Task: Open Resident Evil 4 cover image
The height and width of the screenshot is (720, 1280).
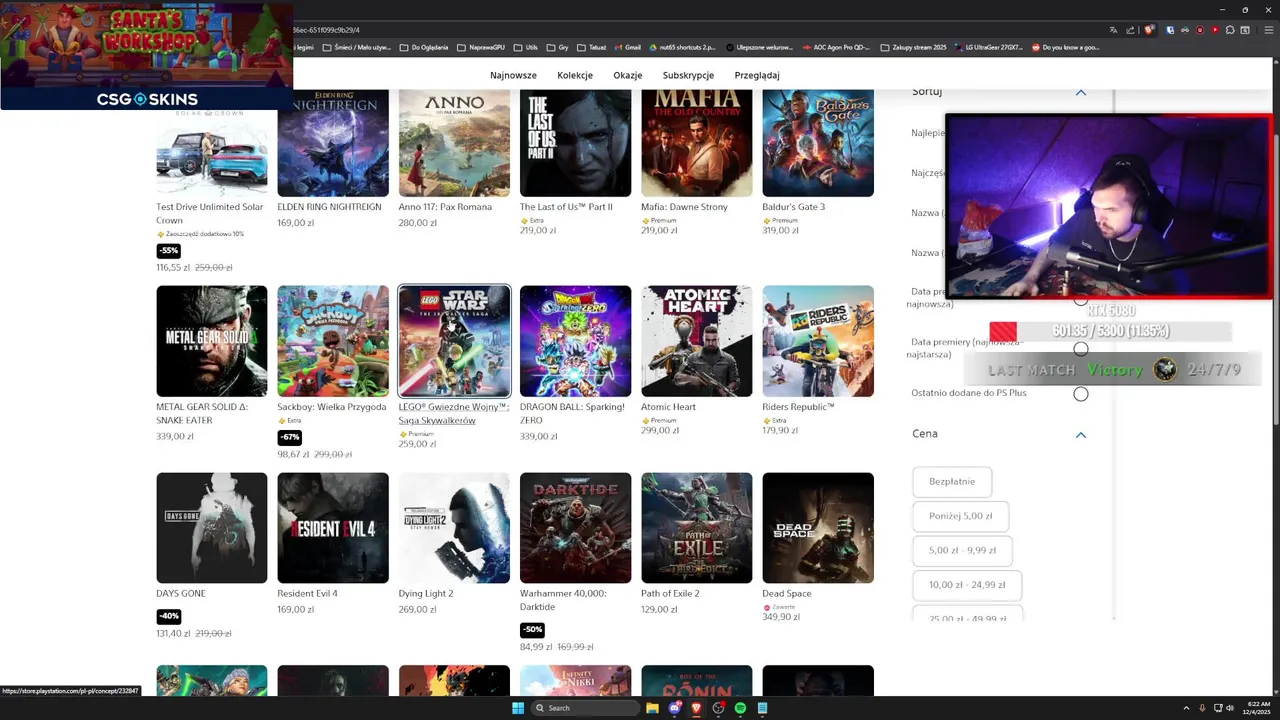Action: pyautogui.click(x=333, y=528)
